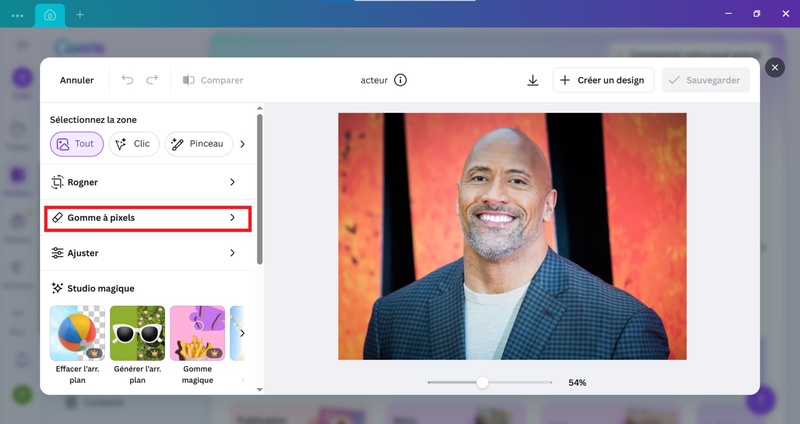Expand the Rogner chevron
800x424 pixels.
point(232,182)
